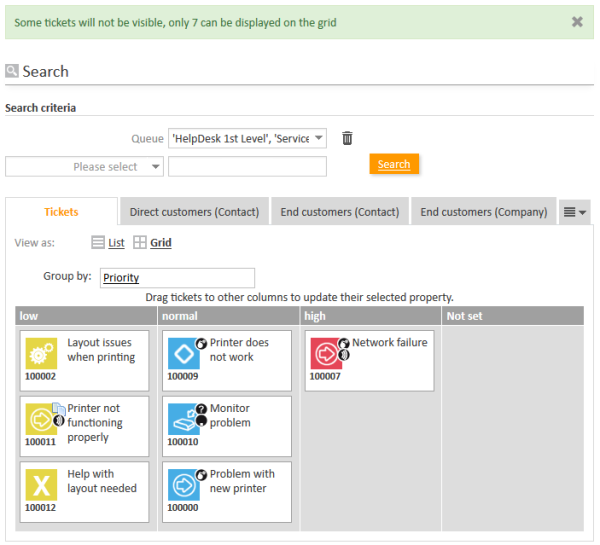Image resolution: width=600 pixels, height=545 pixels.
Task: Open the Direct customers (Contact) tab
Action: point(194,212)
